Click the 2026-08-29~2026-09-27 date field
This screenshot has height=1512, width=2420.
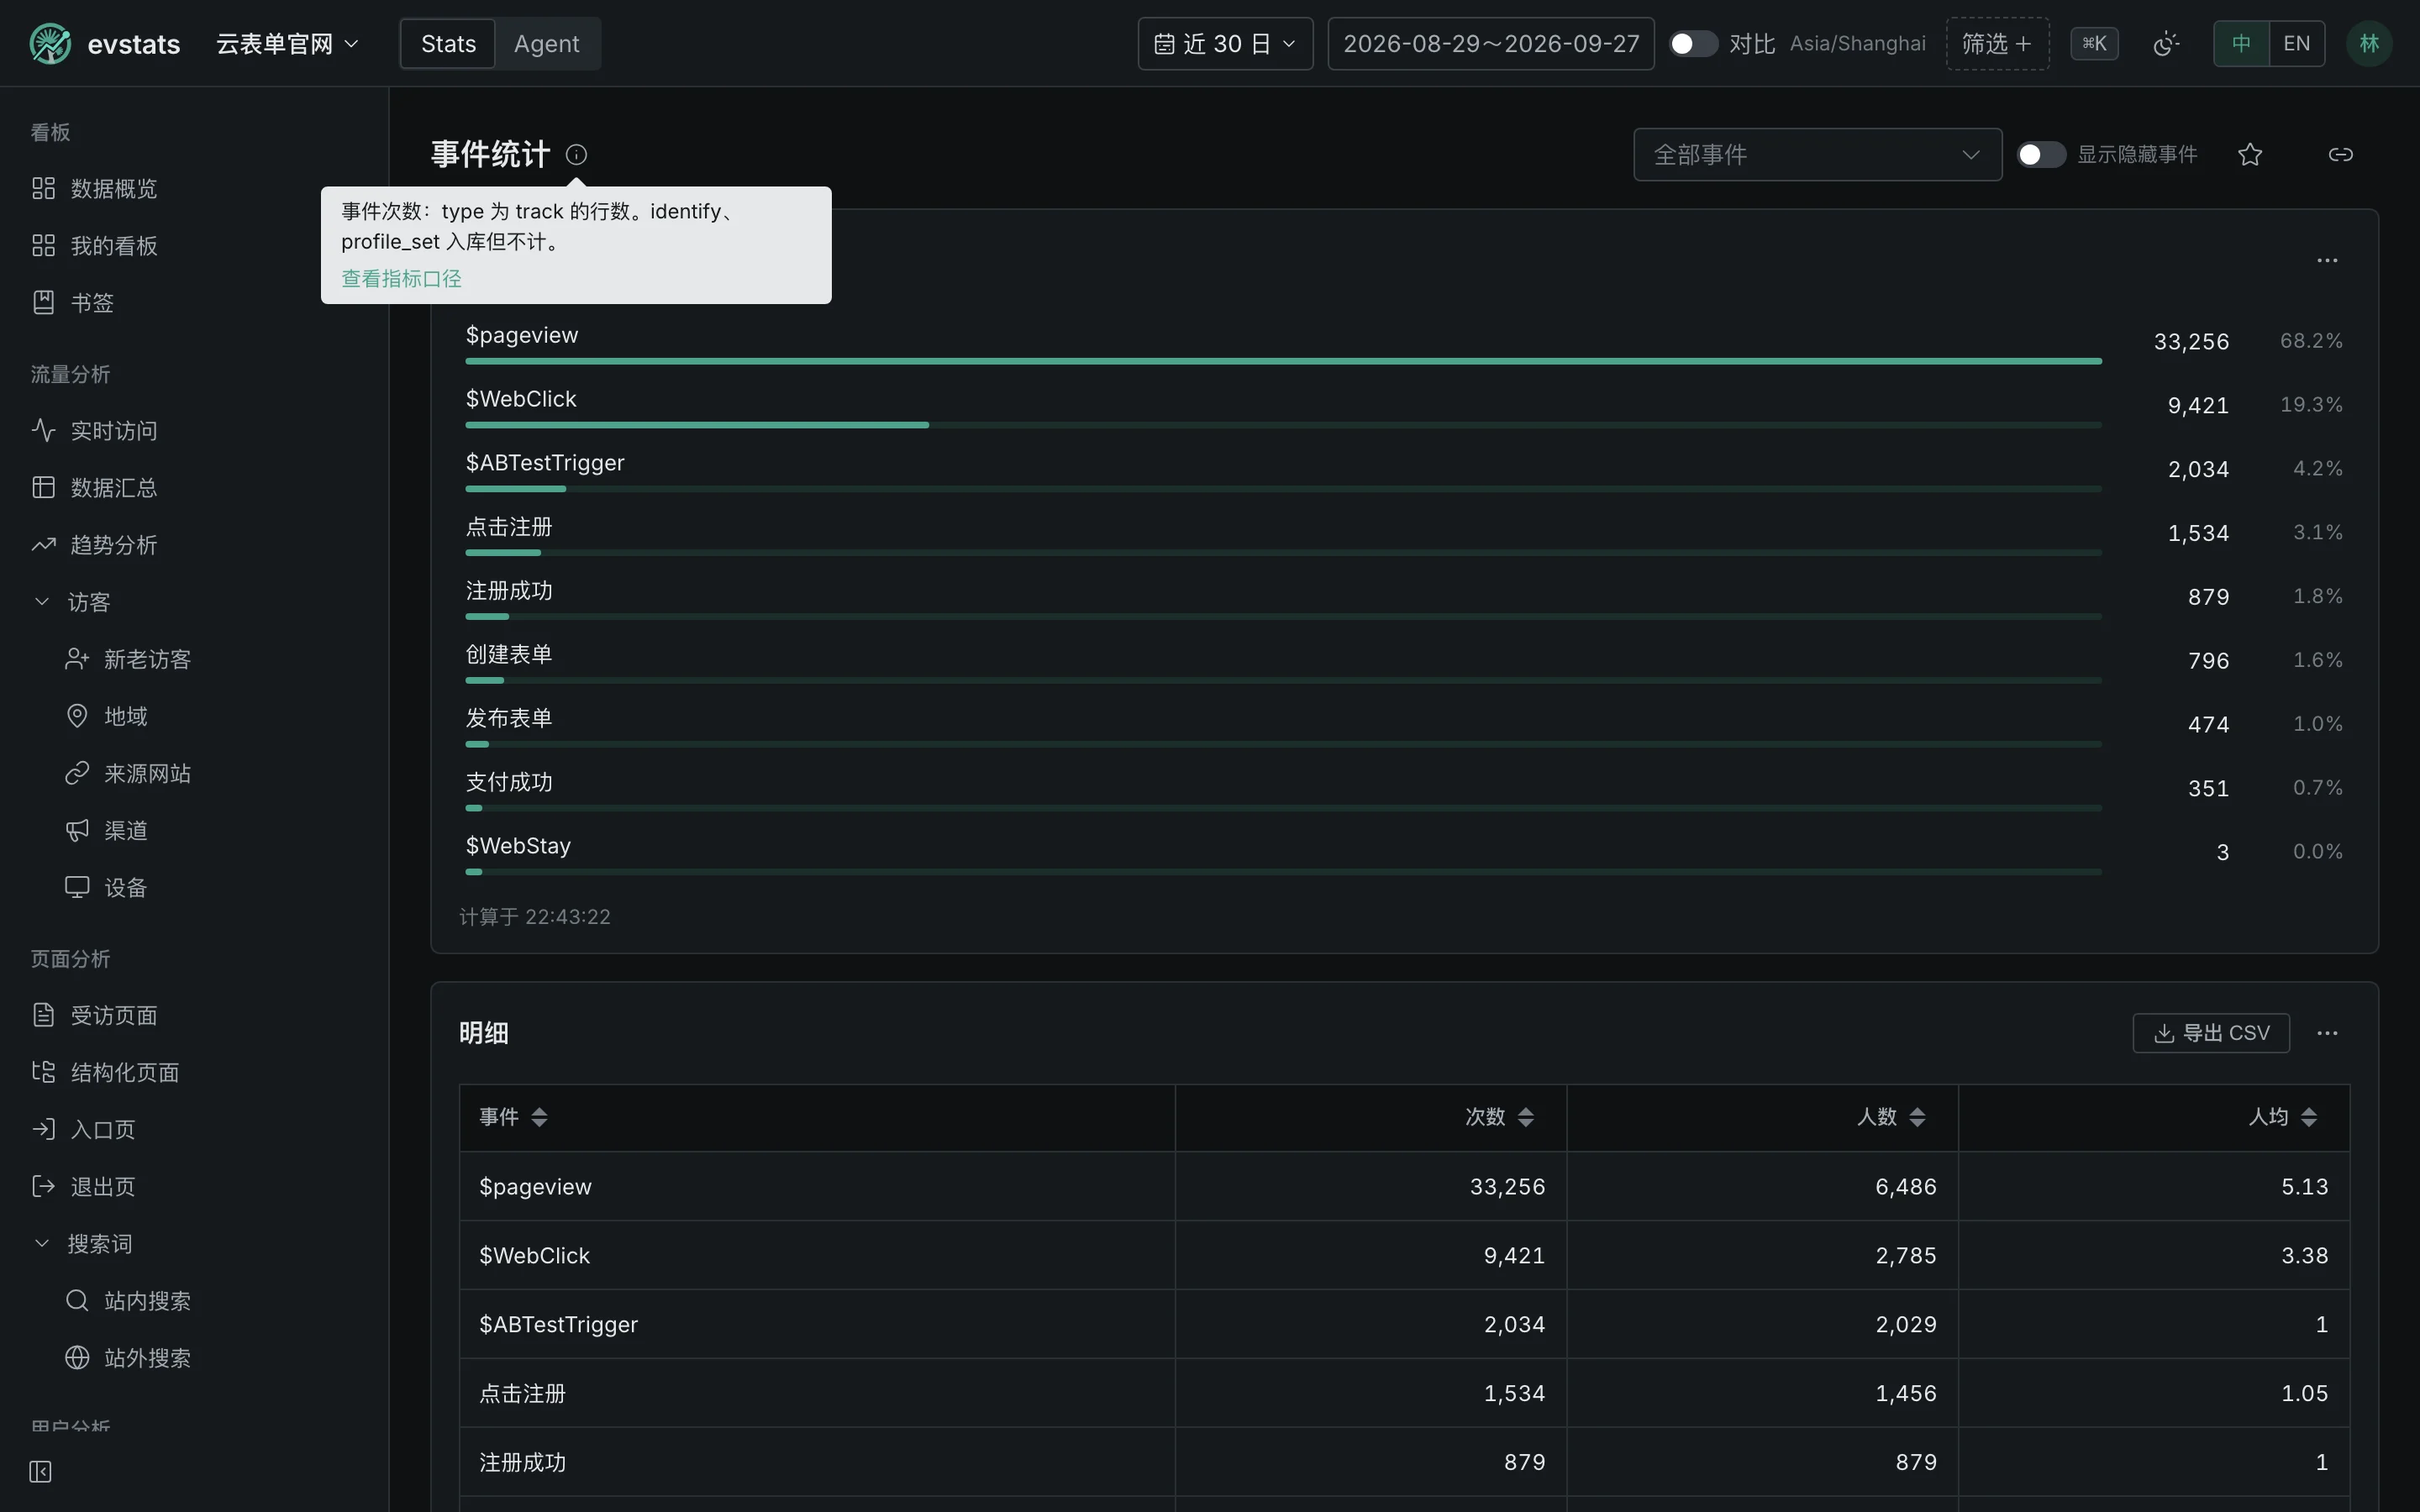tap(1491, 44)
